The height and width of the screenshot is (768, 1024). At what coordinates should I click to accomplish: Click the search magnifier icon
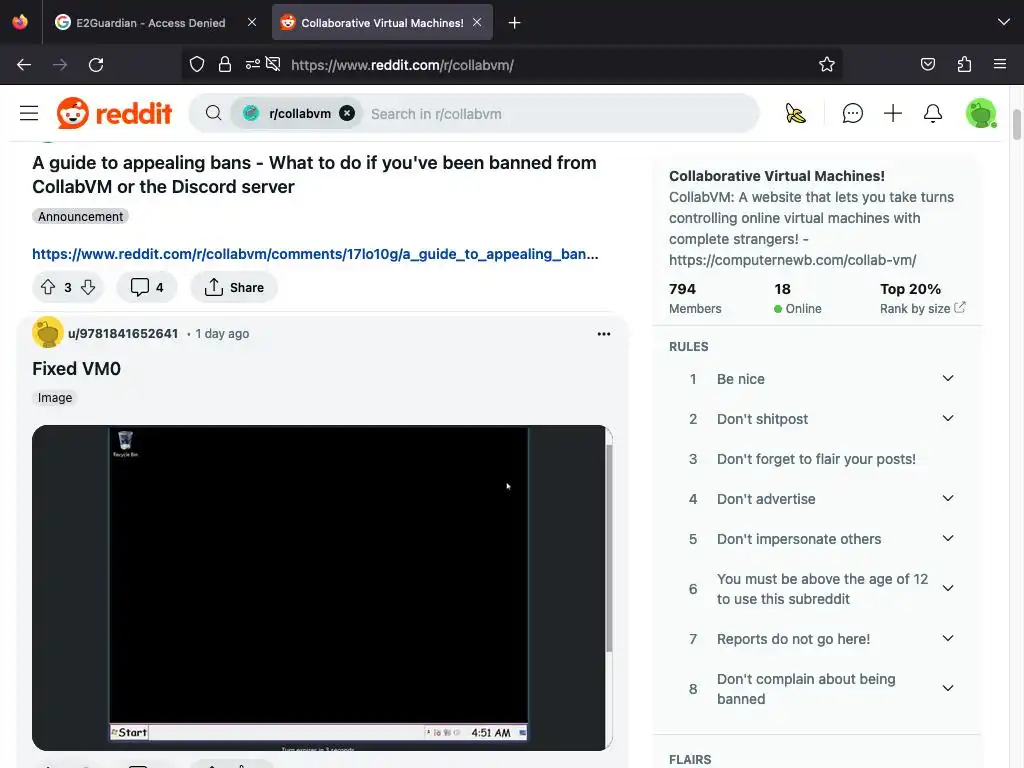214,114
